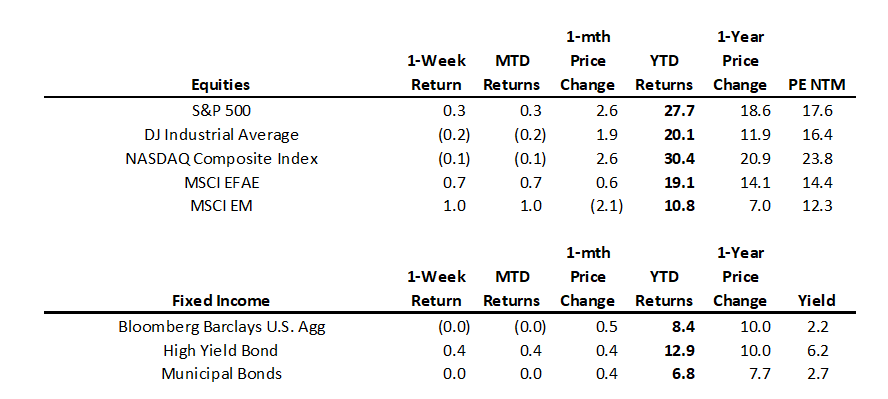Screen dimensions: 888x399
Task: Click the NASDAQ Composite Index label
Action: 221,158
